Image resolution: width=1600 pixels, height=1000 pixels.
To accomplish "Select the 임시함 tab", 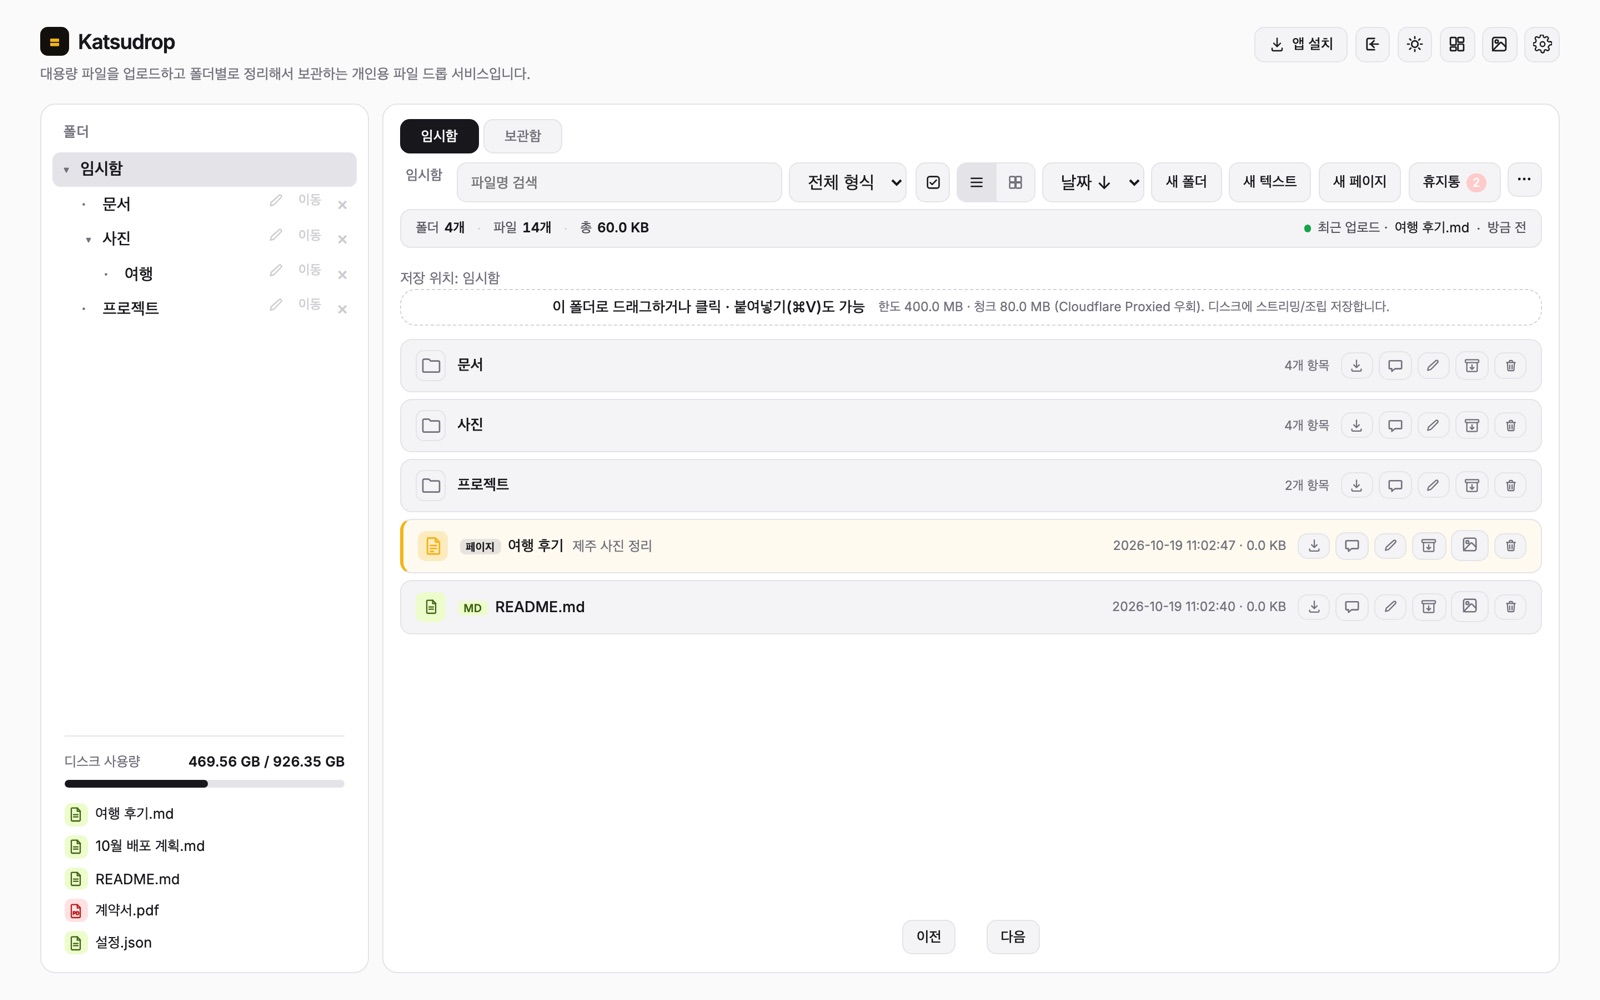I will (439, 136).
